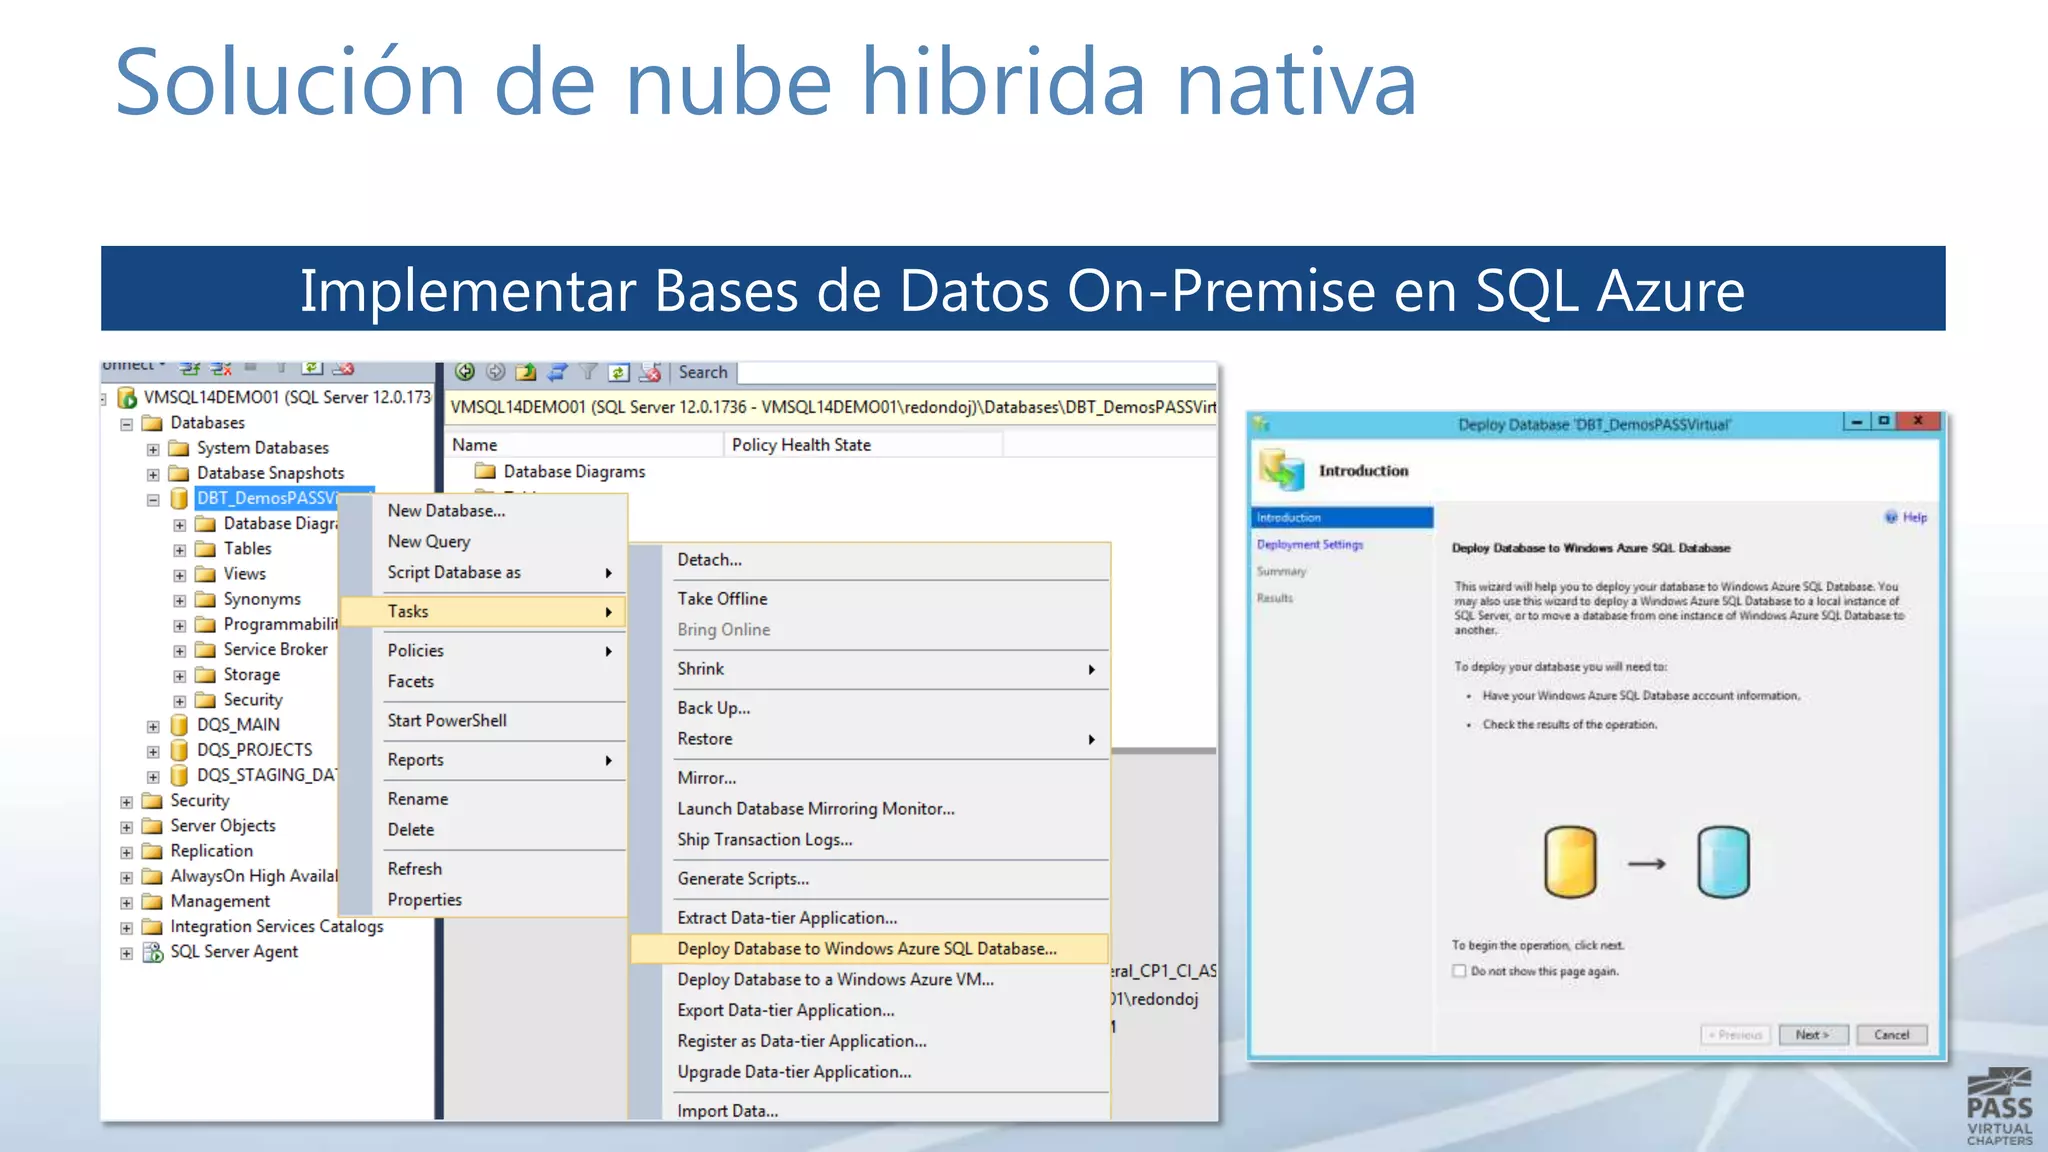This screenshot has height=1152, width=2048.
Task: Click the Deploy Database title bar icon
Action: (x=1262, y=424)
